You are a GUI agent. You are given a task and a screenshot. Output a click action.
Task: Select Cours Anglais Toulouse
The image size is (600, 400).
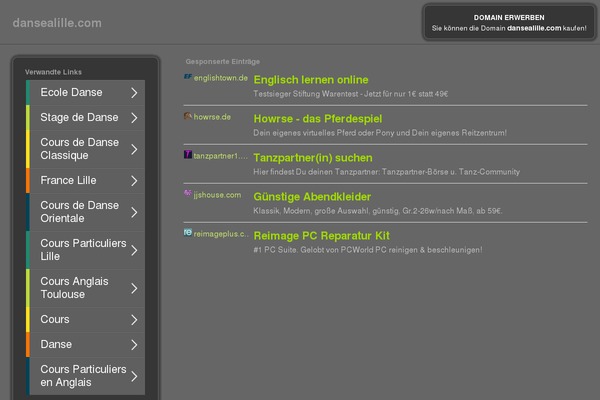(x=85, y=288)
